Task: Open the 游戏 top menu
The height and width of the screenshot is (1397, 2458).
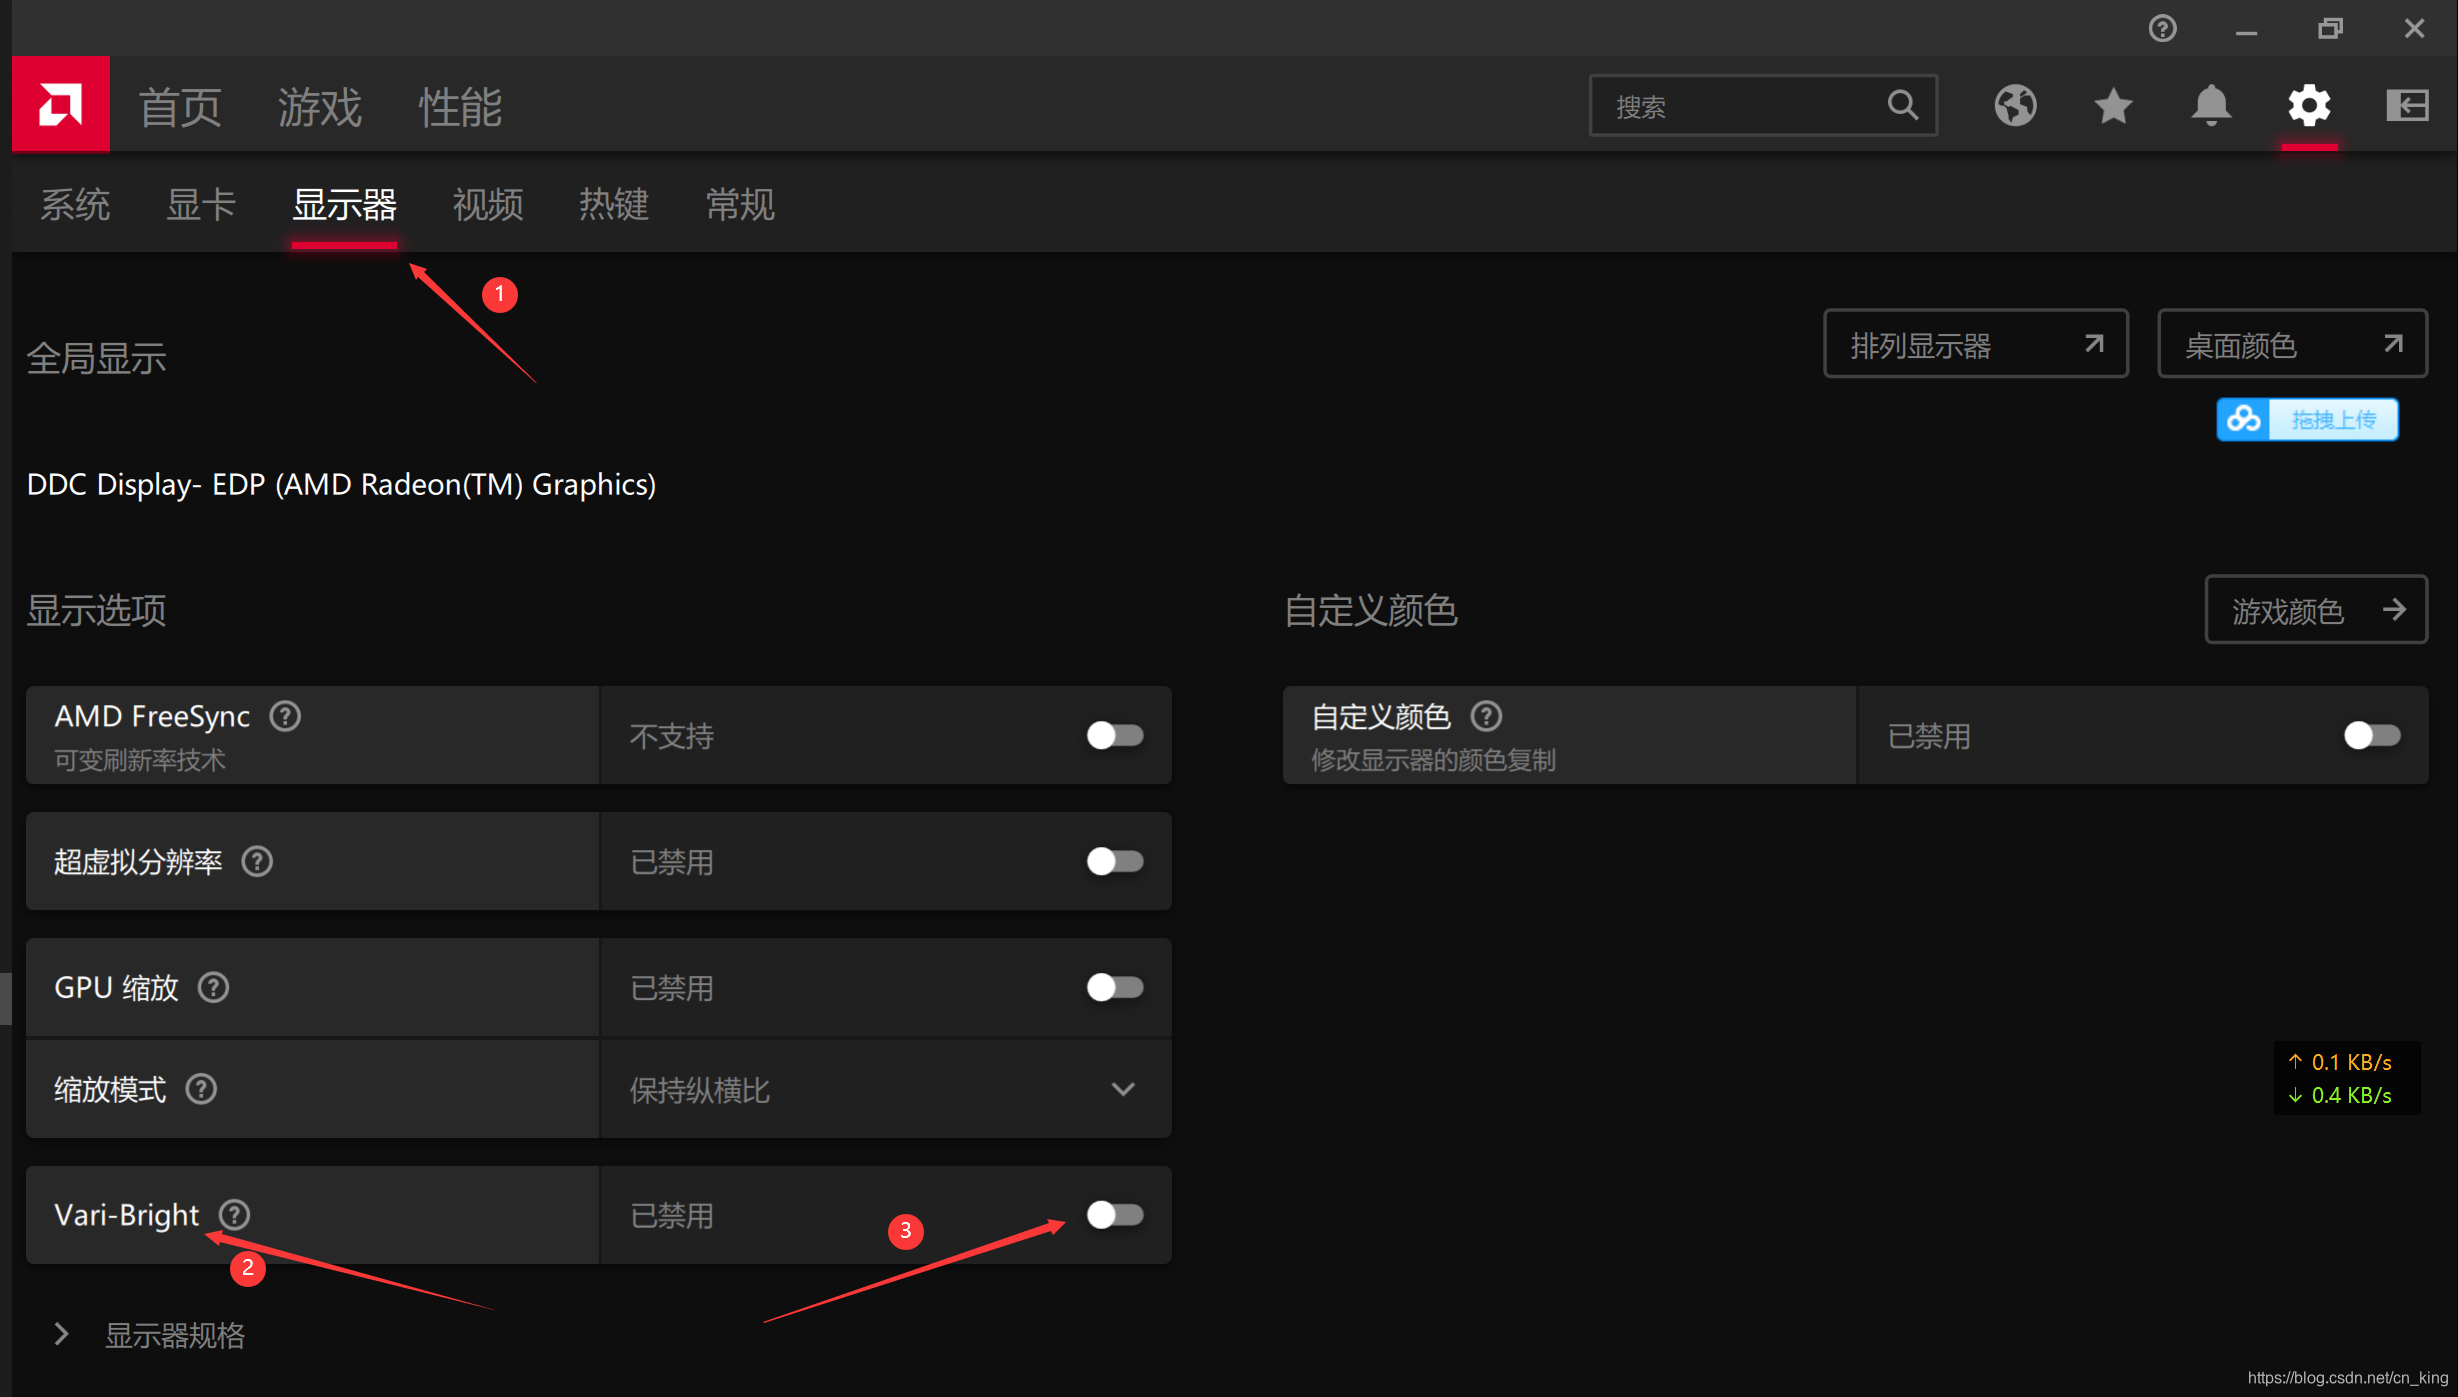Action: click(x=319, y=106)
